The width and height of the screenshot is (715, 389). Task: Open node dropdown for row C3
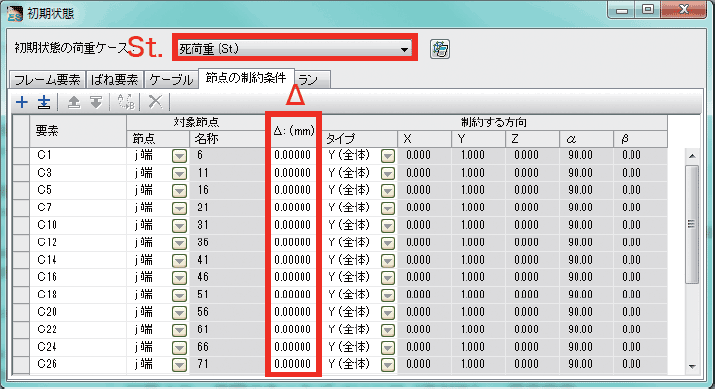pyautogui.click(x=180, y=173)
